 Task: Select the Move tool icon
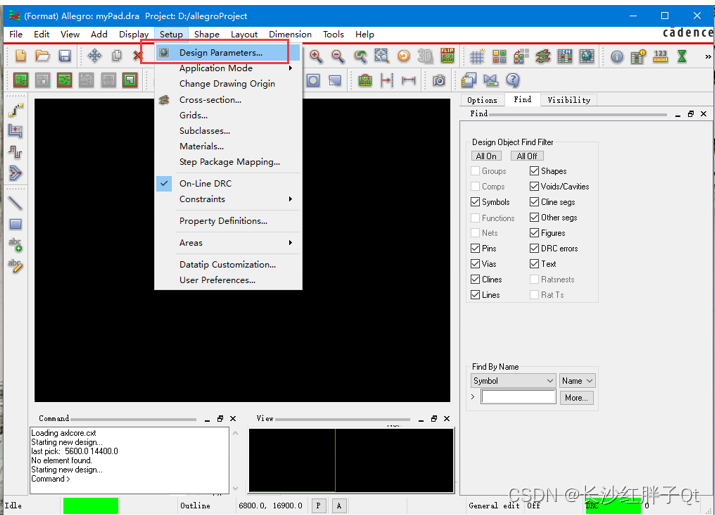[x=94, y=56]
